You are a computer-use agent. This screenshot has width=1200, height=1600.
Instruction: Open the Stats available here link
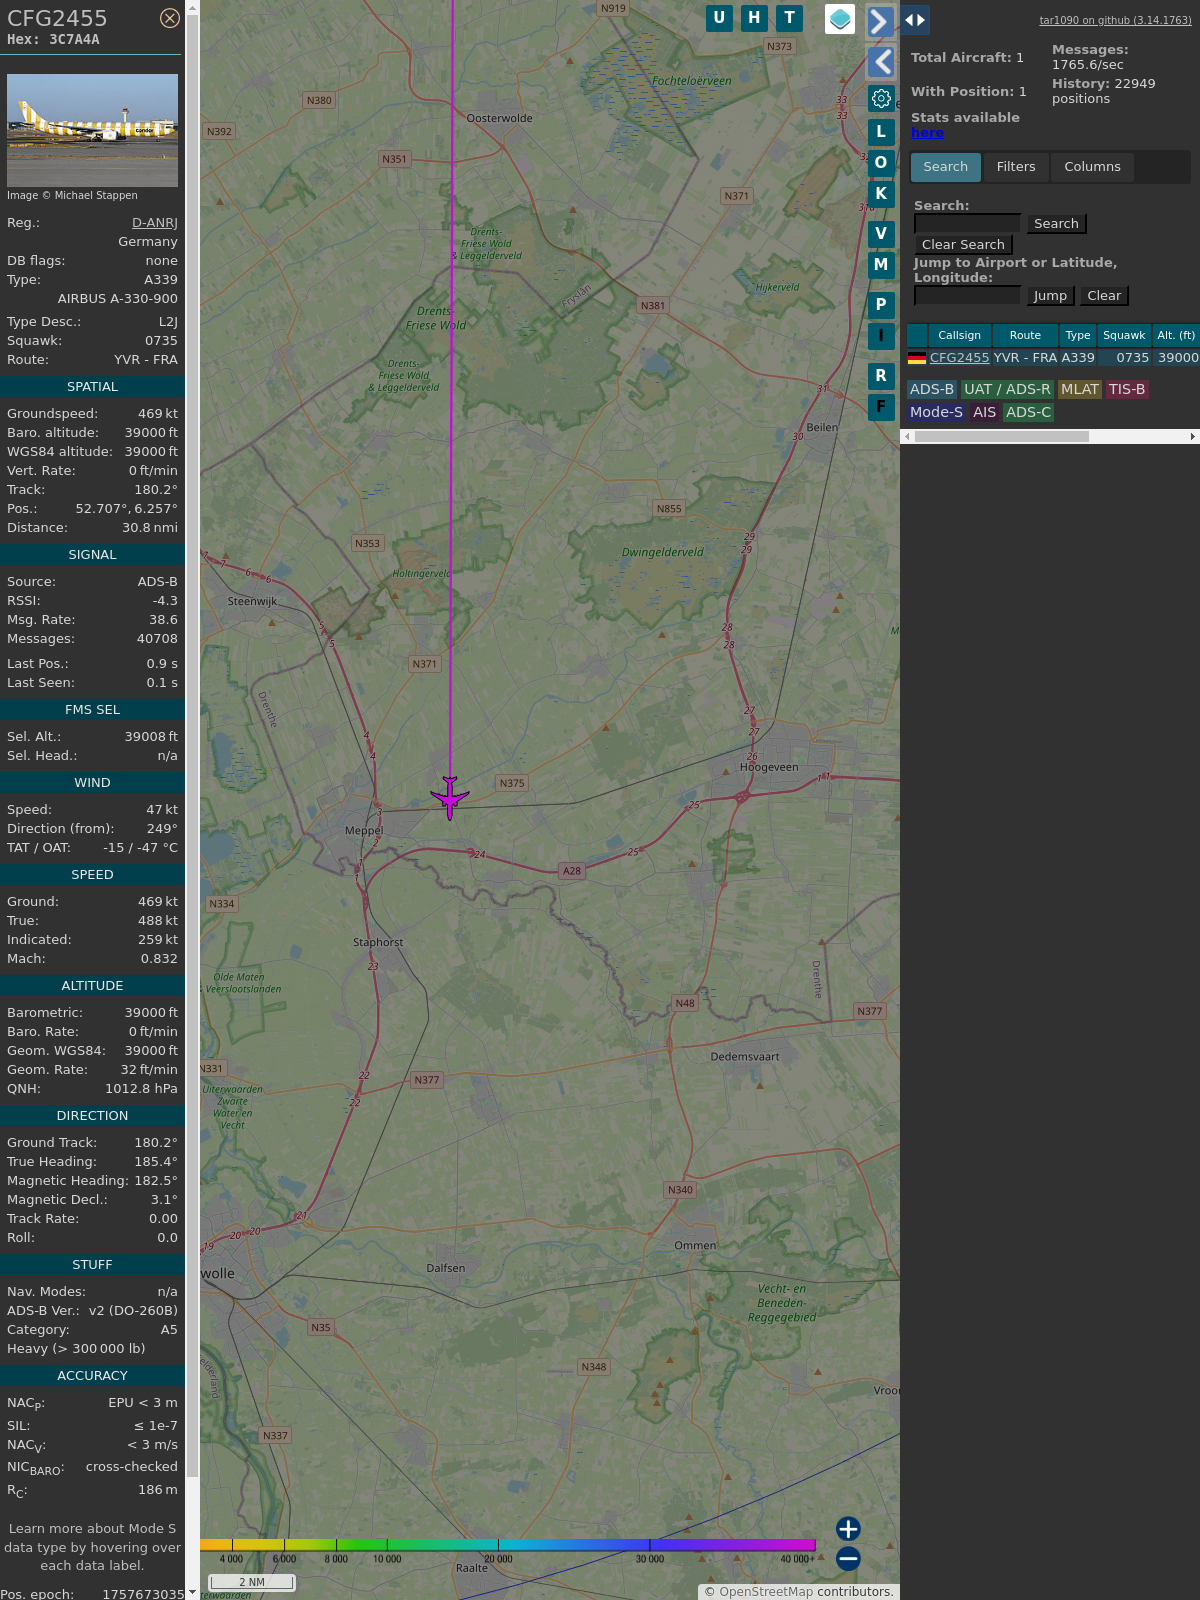[x=927, y=133]
